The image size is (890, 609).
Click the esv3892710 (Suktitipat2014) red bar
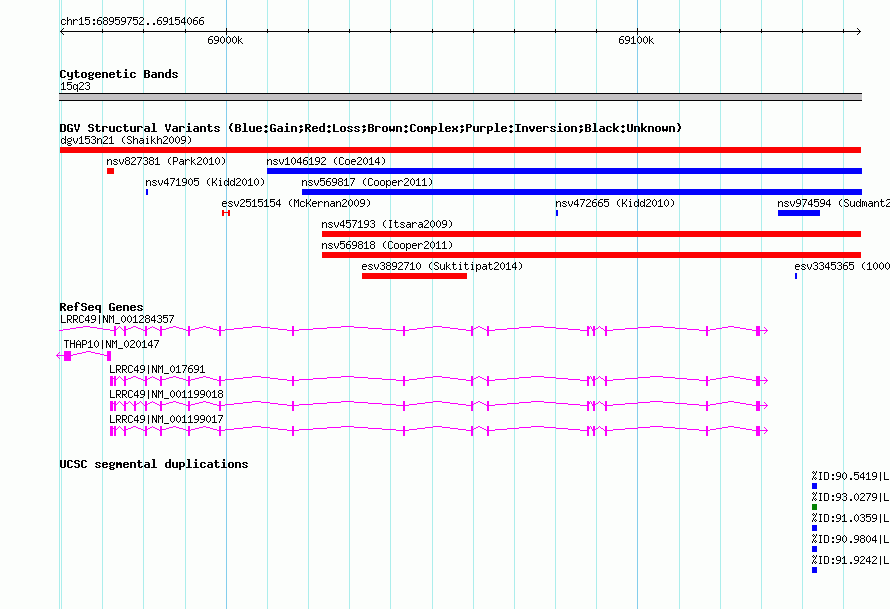tap(414, 276)
